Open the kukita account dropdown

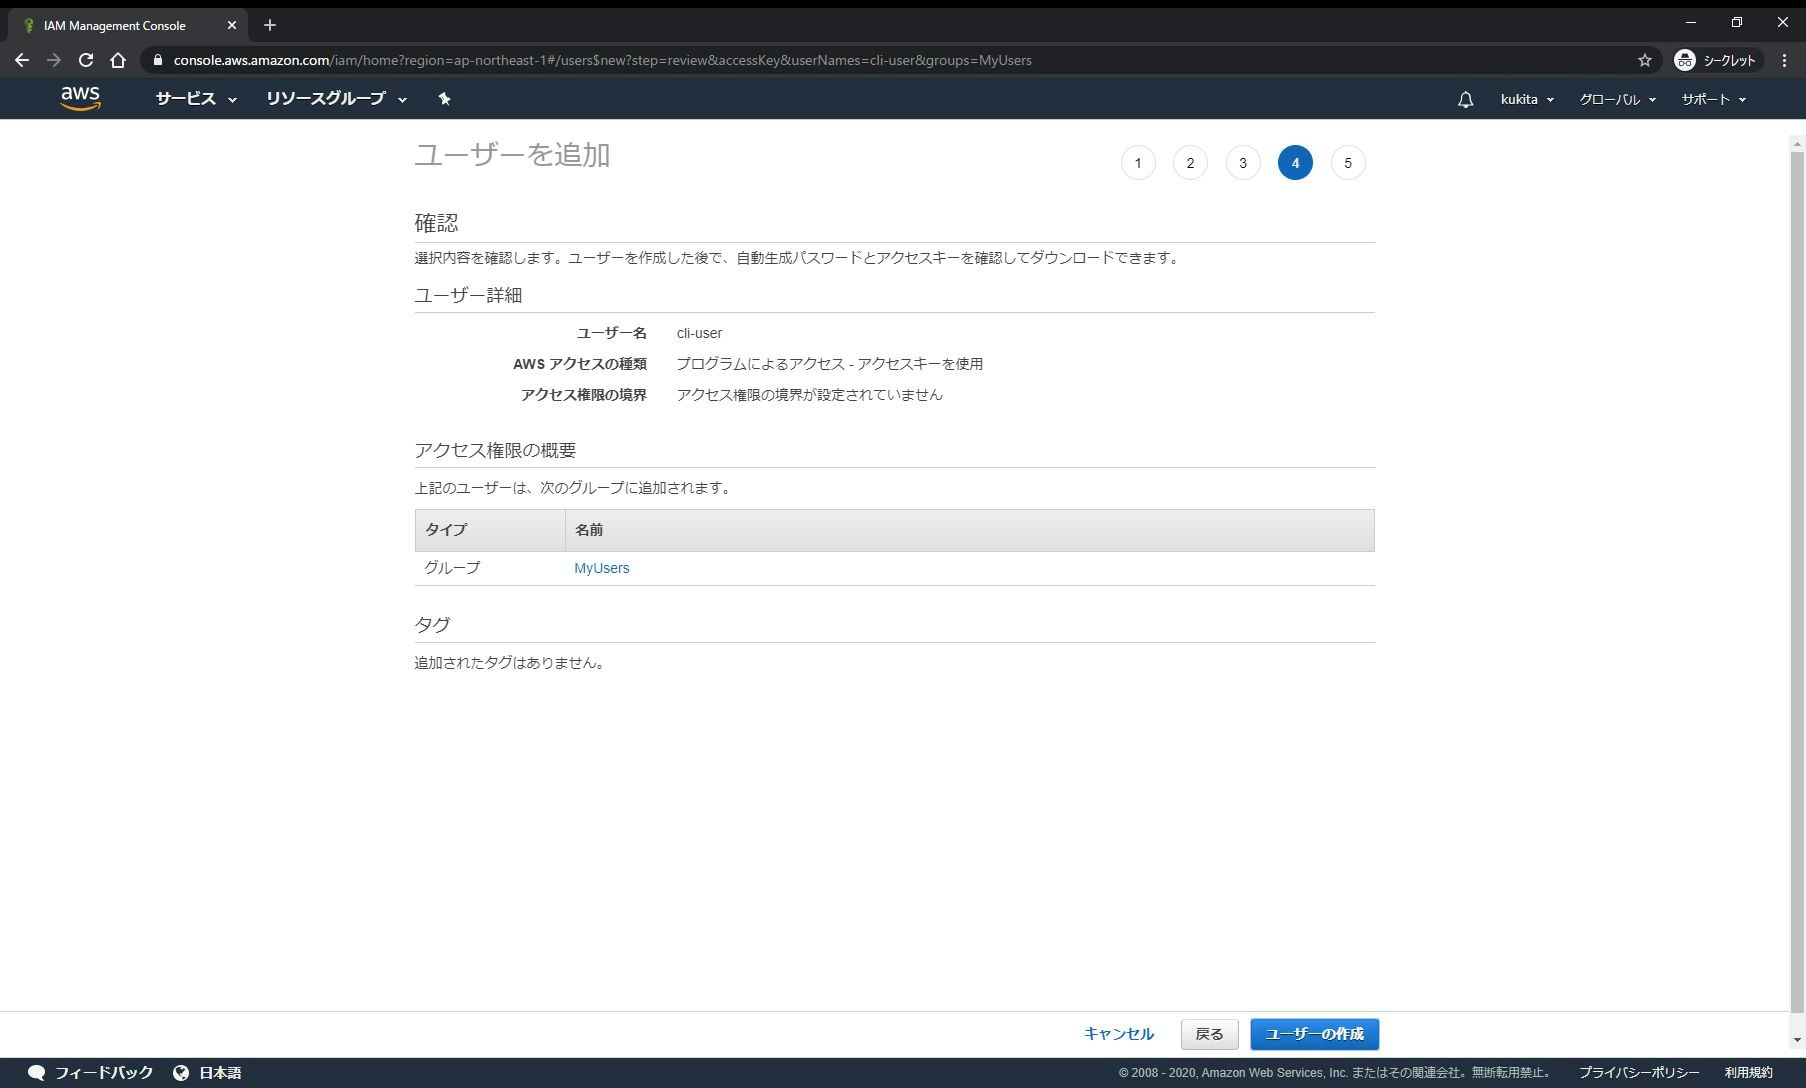click(1527, 99)
